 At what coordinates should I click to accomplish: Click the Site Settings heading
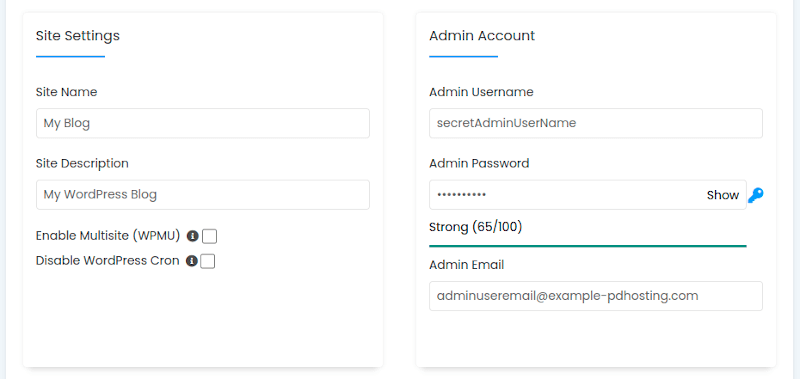coord(78,36)
